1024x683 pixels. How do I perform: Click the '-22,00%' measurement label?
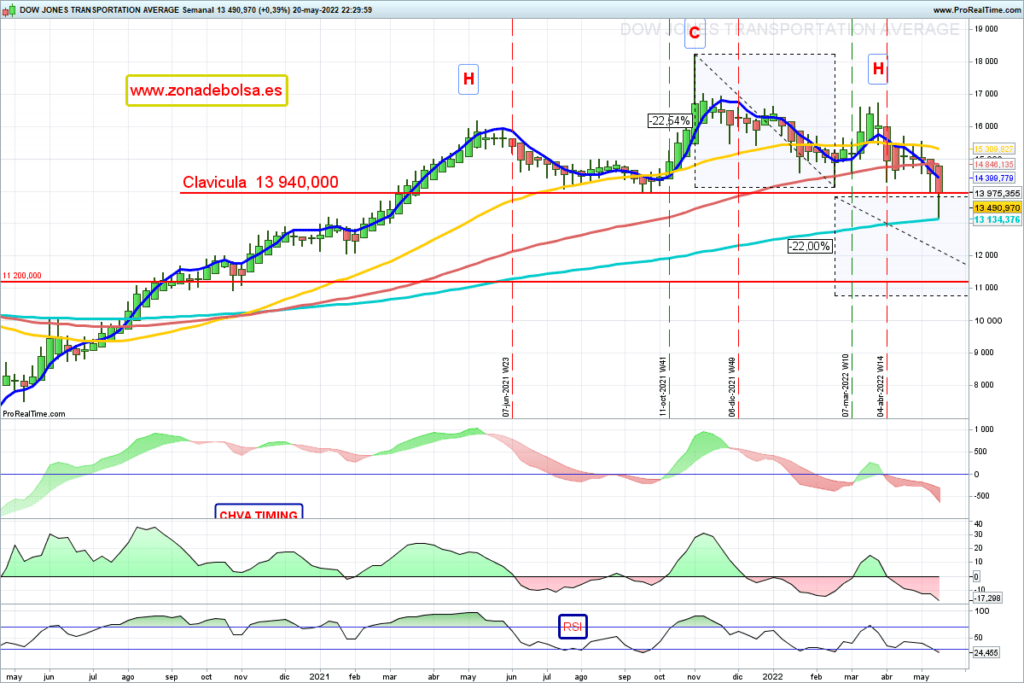(x=809, y=246)
